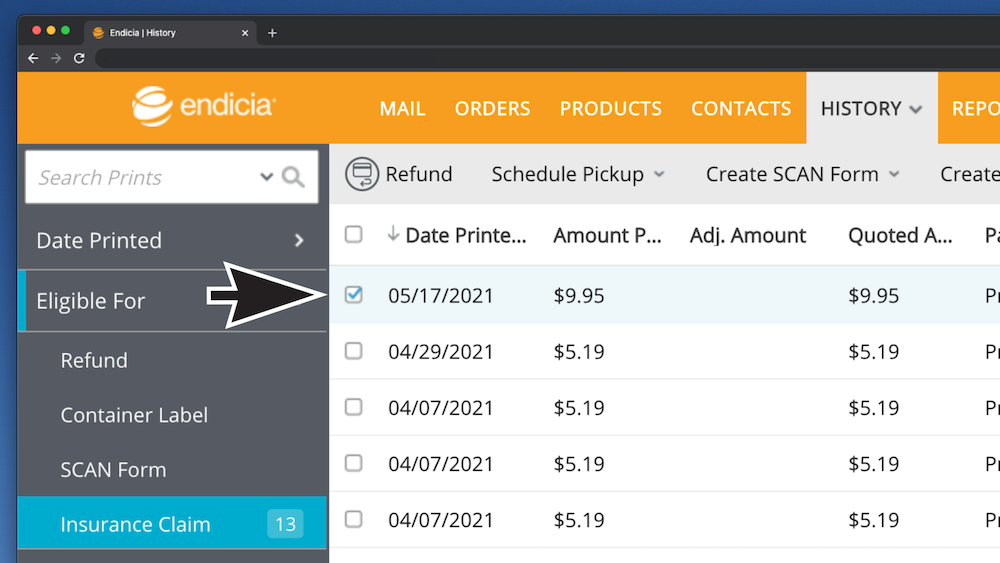Select the Endicia | History browser tab

point(170,33)
